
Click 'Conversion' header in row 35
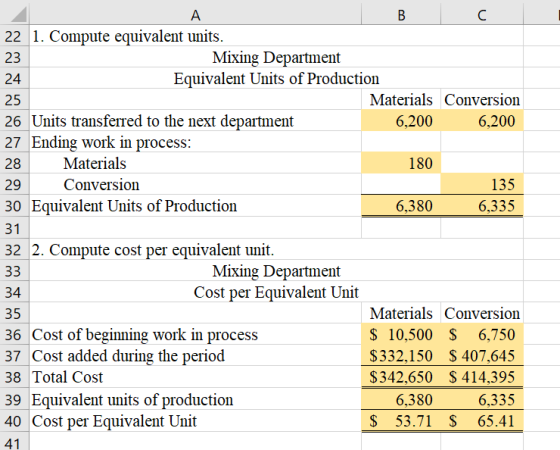coord(482,314)
